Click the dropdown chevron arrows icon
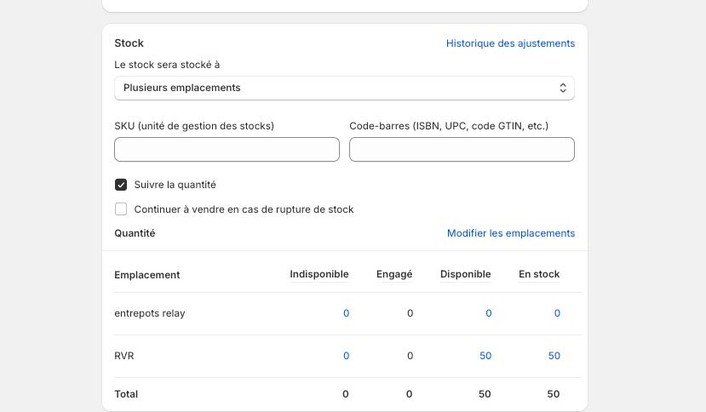 pos(562,88)
